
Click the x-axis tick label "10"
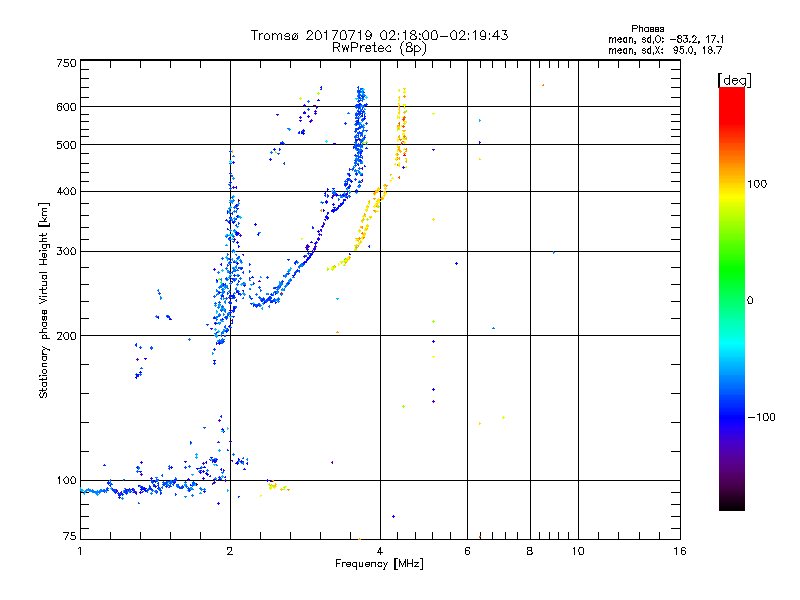click(578, 551)
